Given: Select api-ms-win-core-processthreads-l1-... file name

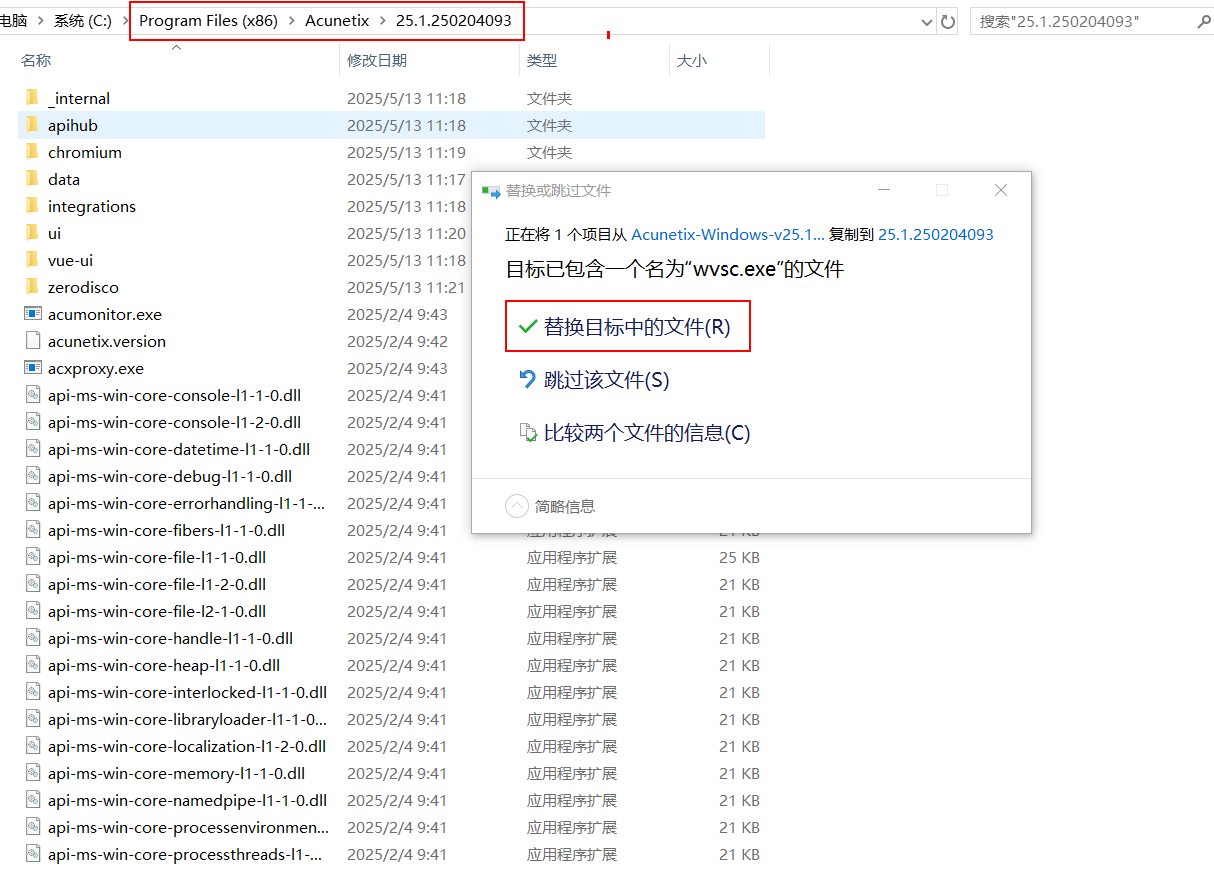Looking at the screenshot, I should pyautogui.click(x=185, y=854).
